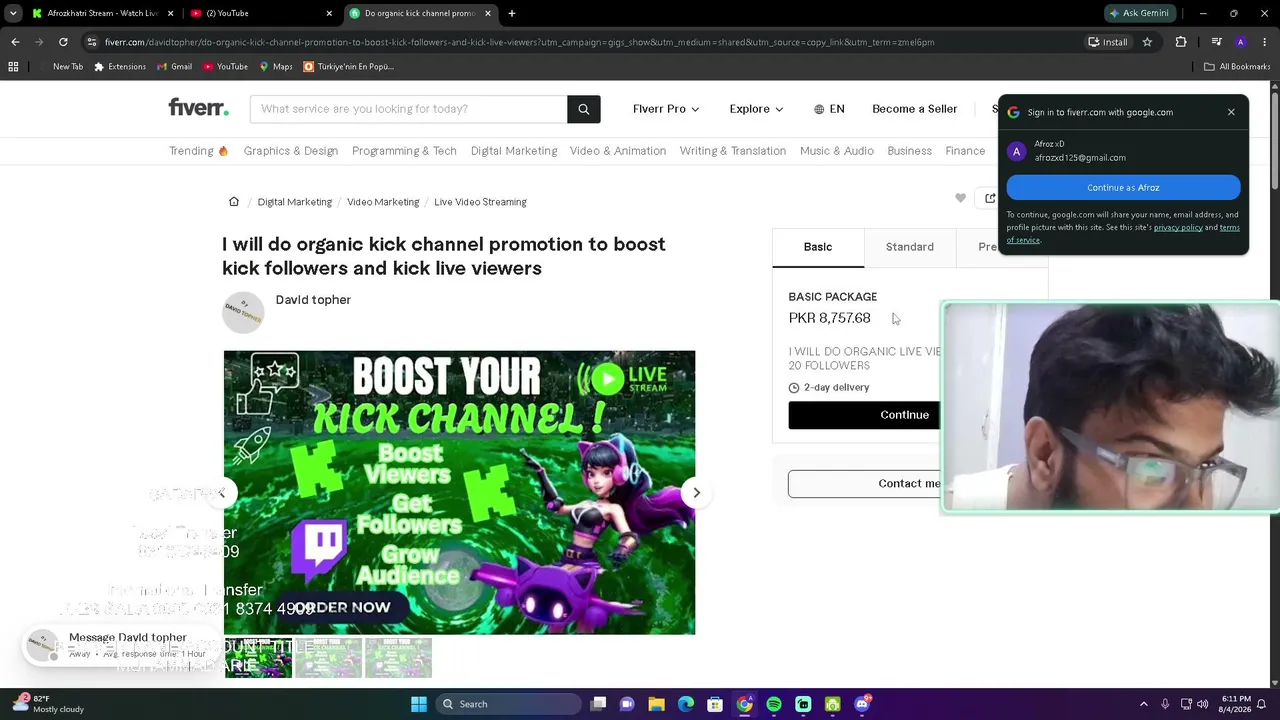Viewport: 1280px width, 720px height.
Task: Open Digital Marketing category menu
Action: point(514,151)
